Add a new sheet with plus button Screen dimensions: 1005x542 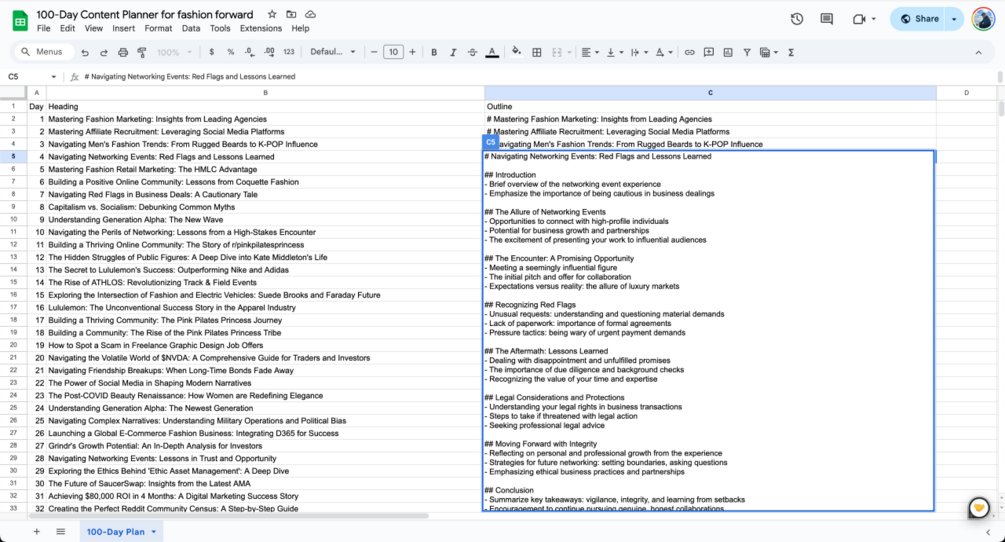37,532
